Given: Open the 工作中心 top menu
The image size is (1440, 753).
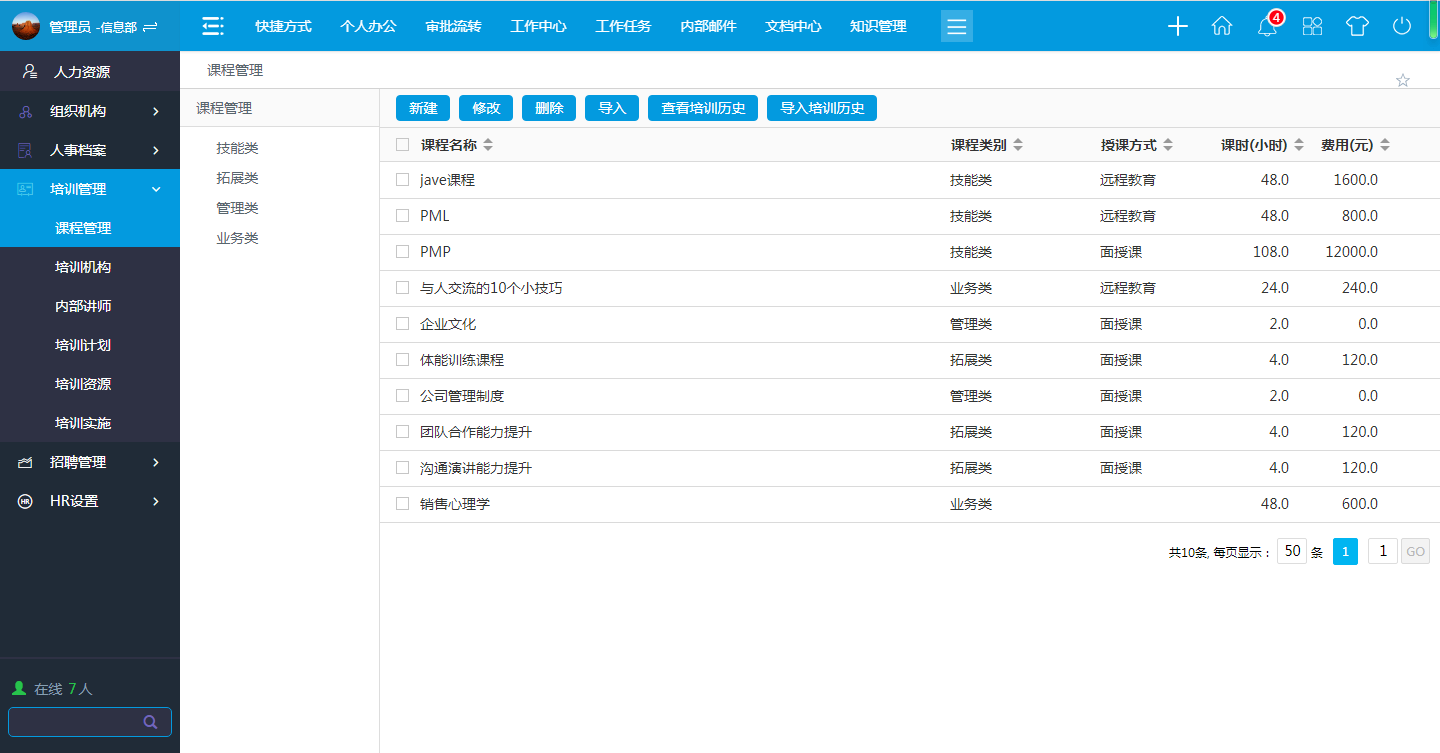Looking at the screenshot, I should pyautogui.click(x=538, y=26).
